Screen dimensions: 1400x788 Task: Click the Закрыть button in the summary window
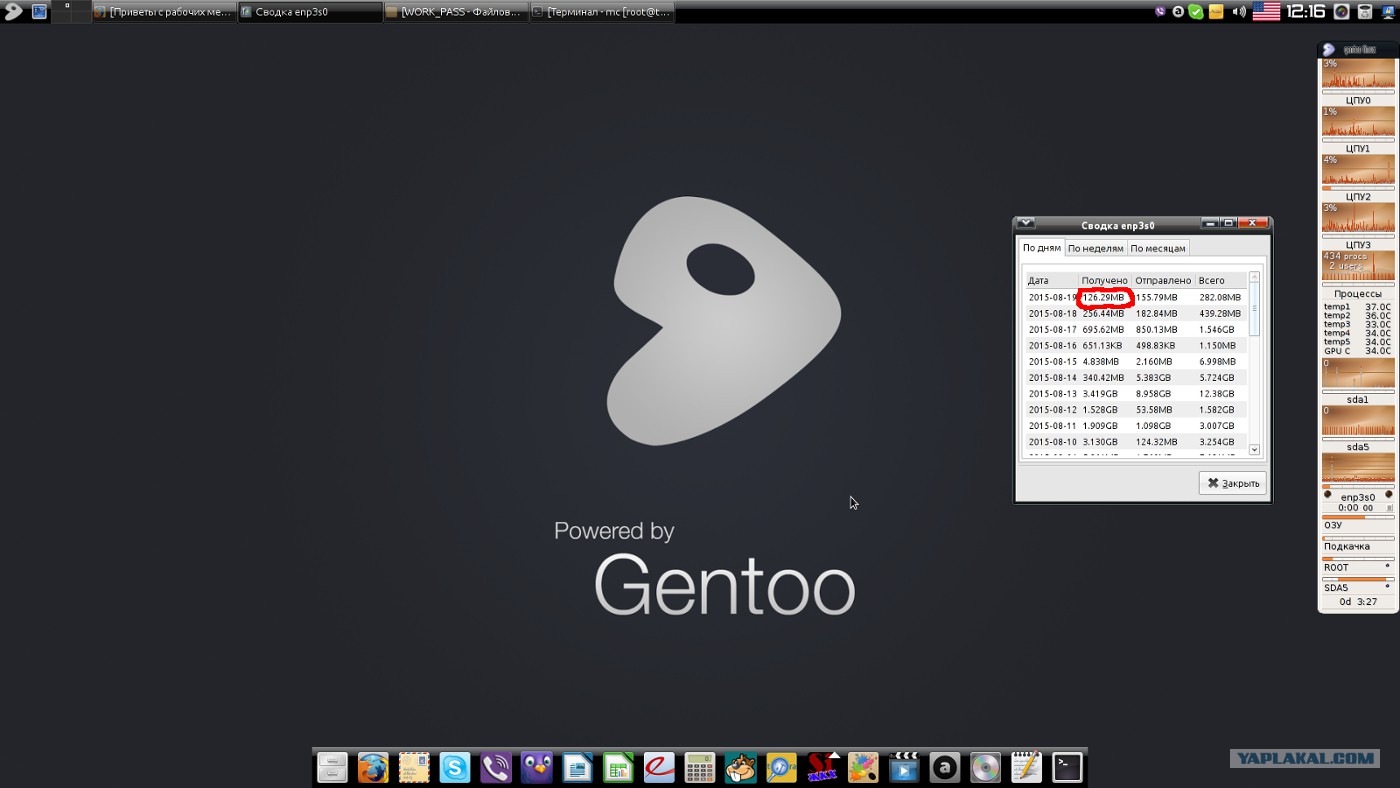tap(1233, 483)
